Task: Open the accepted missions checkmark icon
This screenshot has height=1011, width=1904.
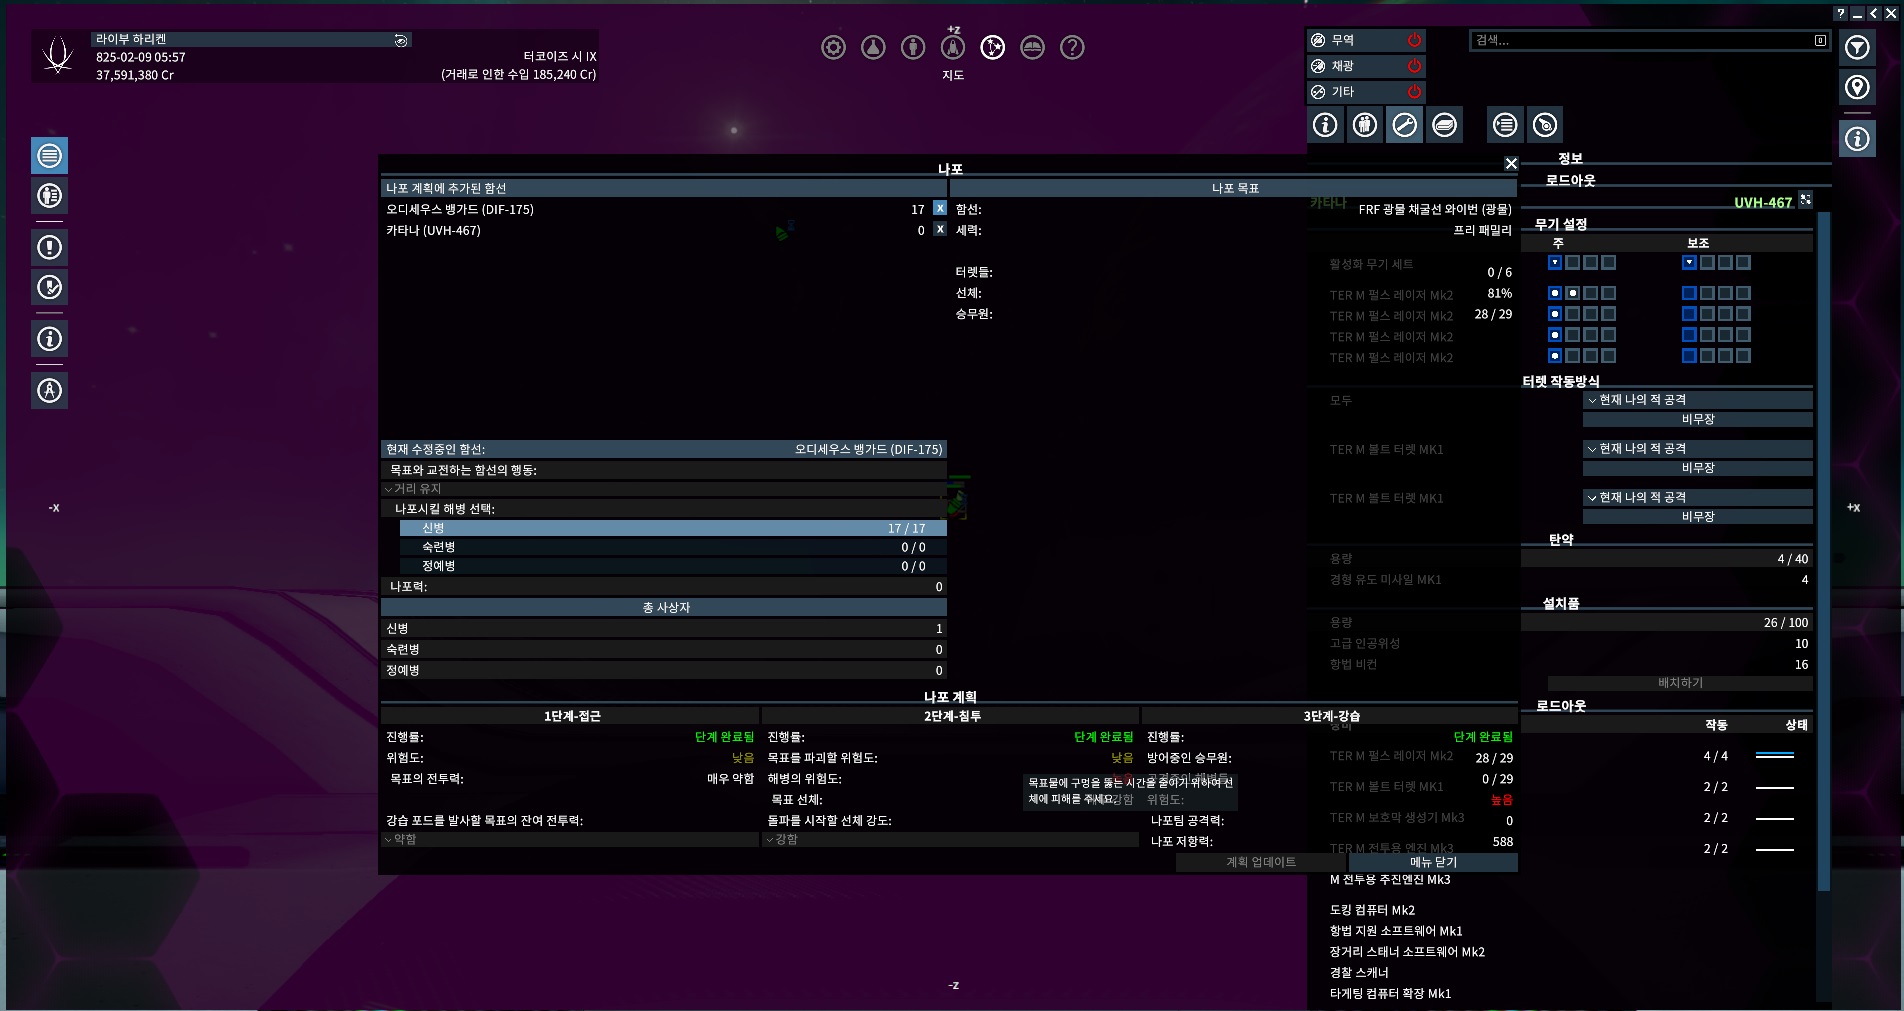Action: 49,288
